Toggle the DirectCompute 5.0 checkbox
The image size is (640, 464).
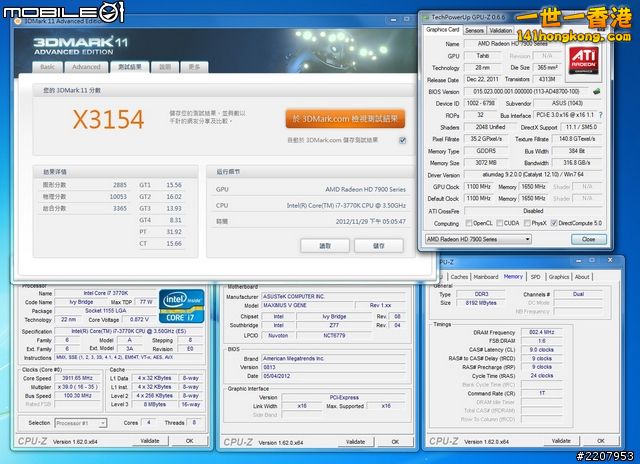(x=554, y=223)
